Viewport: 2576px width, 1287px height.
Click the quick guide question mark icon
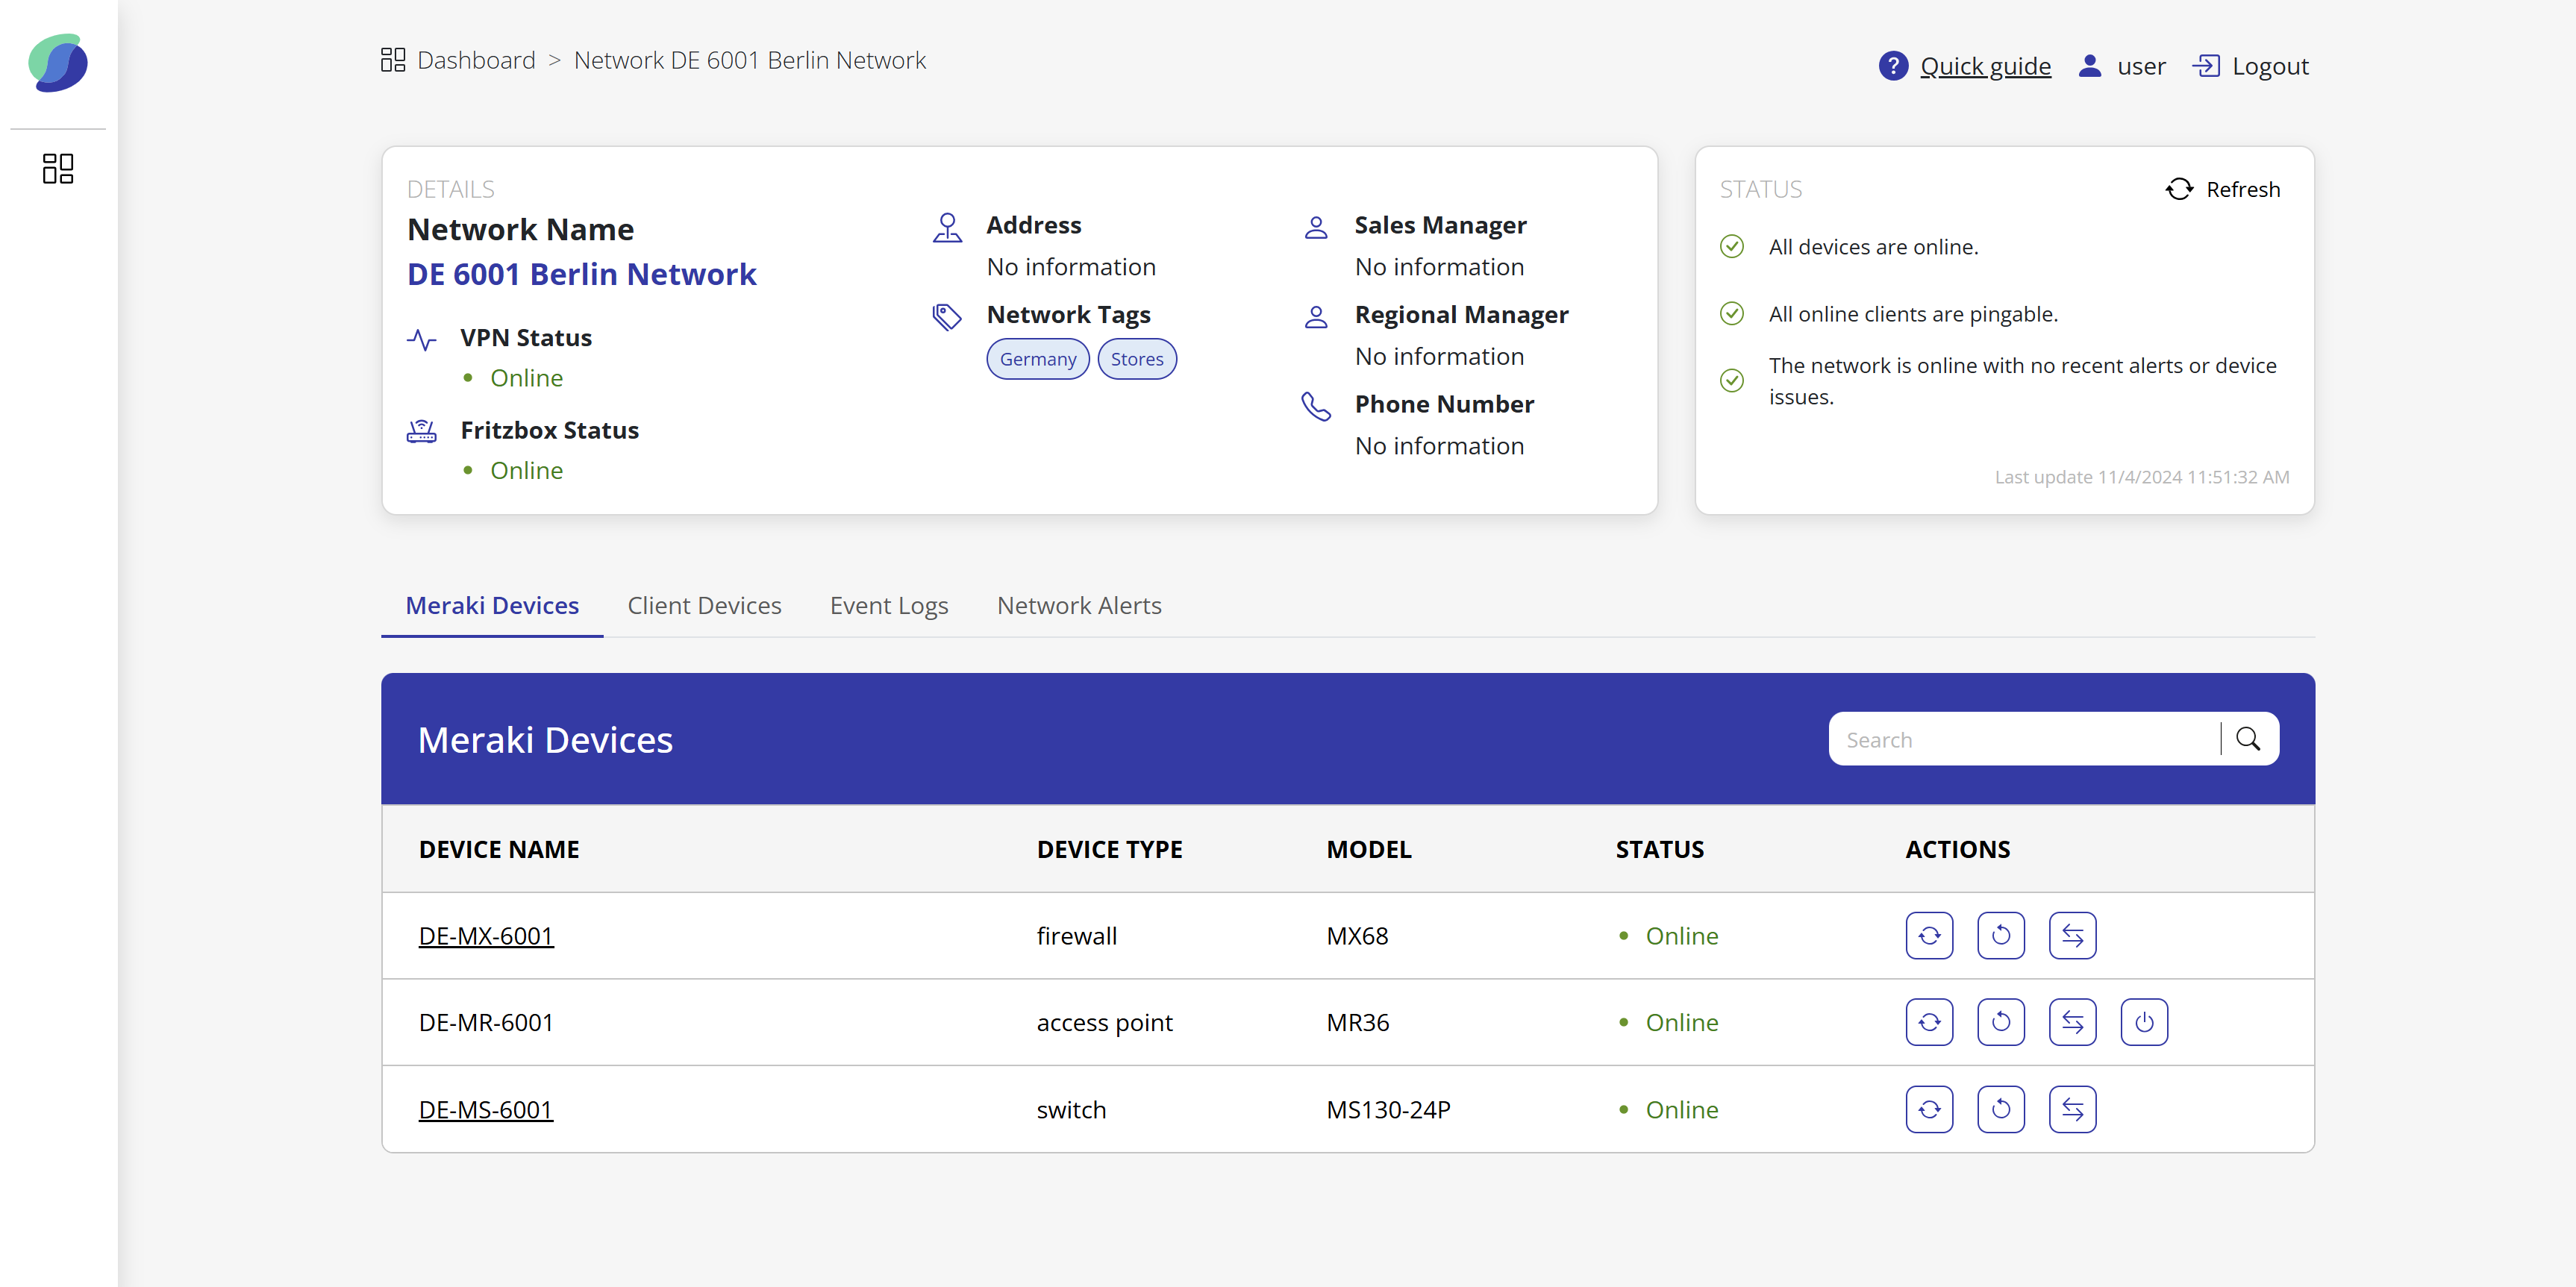point(1892,66)
